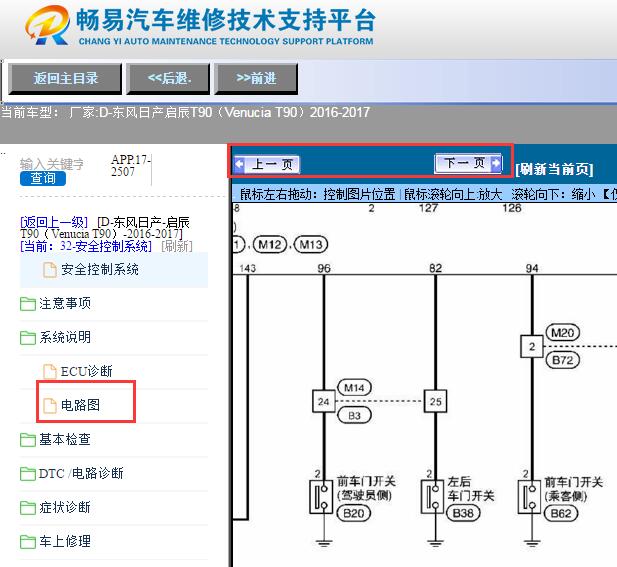Click the B20 connector label
Image resolution: width=617 pixels, height=567 pixels.
pyautogui.click(x=353, y=513)
